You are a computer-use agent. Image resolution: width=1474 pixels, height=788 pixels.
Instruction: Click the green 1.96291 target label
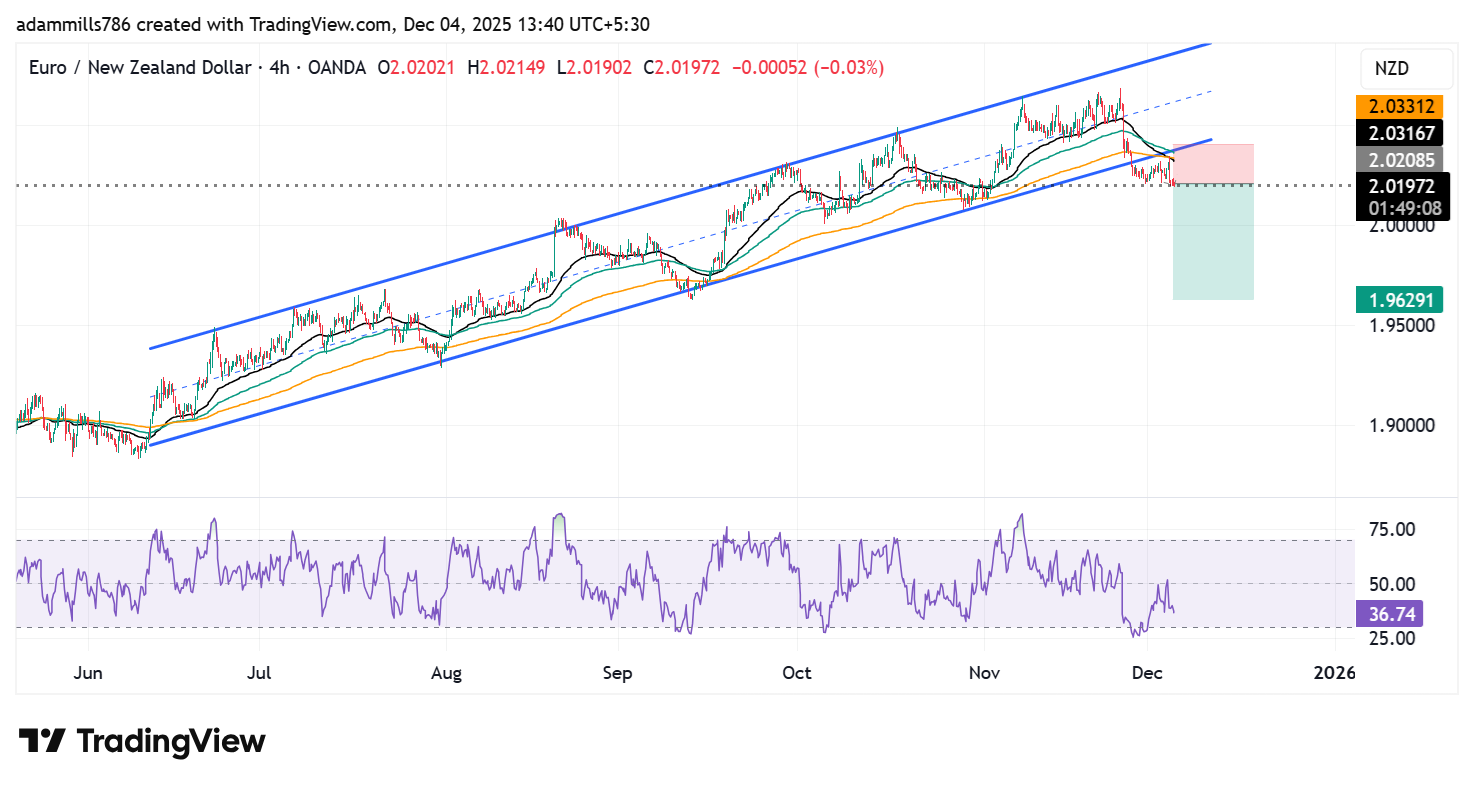click(x=1399, y=299)
